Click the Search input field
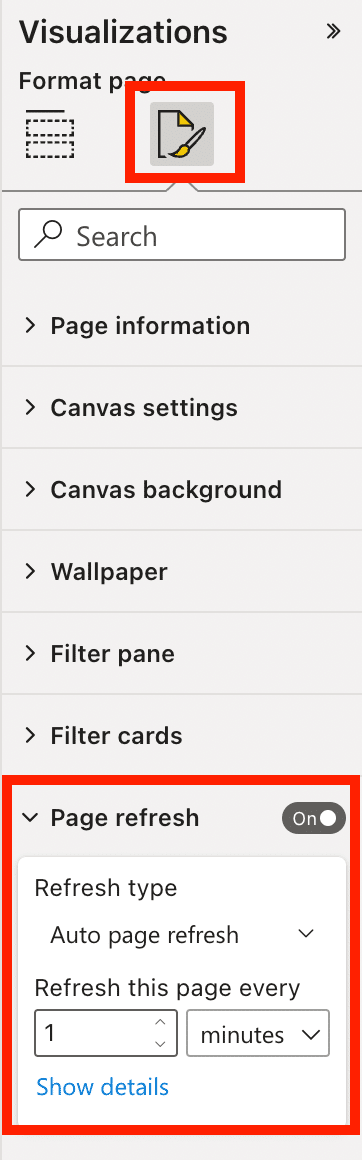Image resolution: width=362 pixels, height=1160 pixels. [x=181, y=235]
